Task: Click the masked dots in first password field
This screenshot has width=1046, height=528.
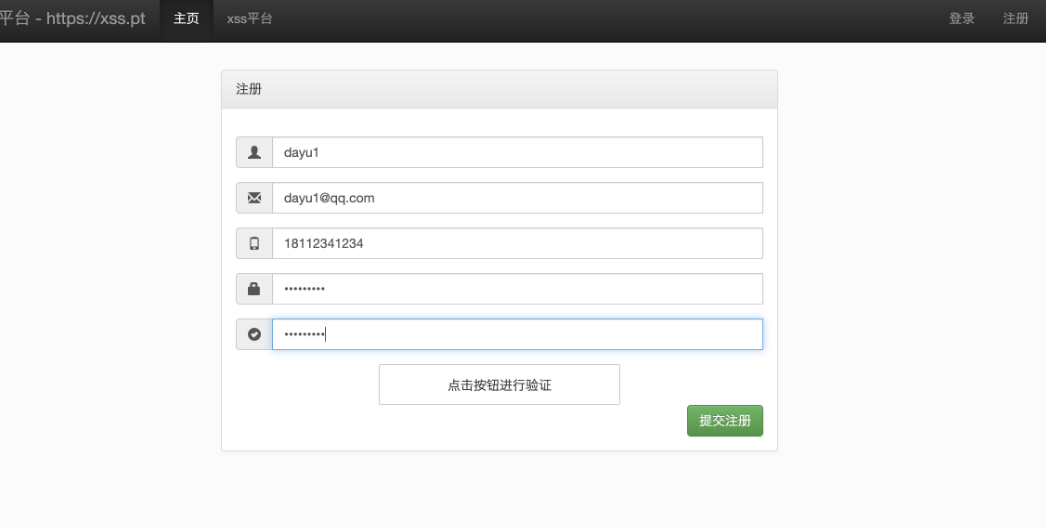Action: (x=304, y=288)
